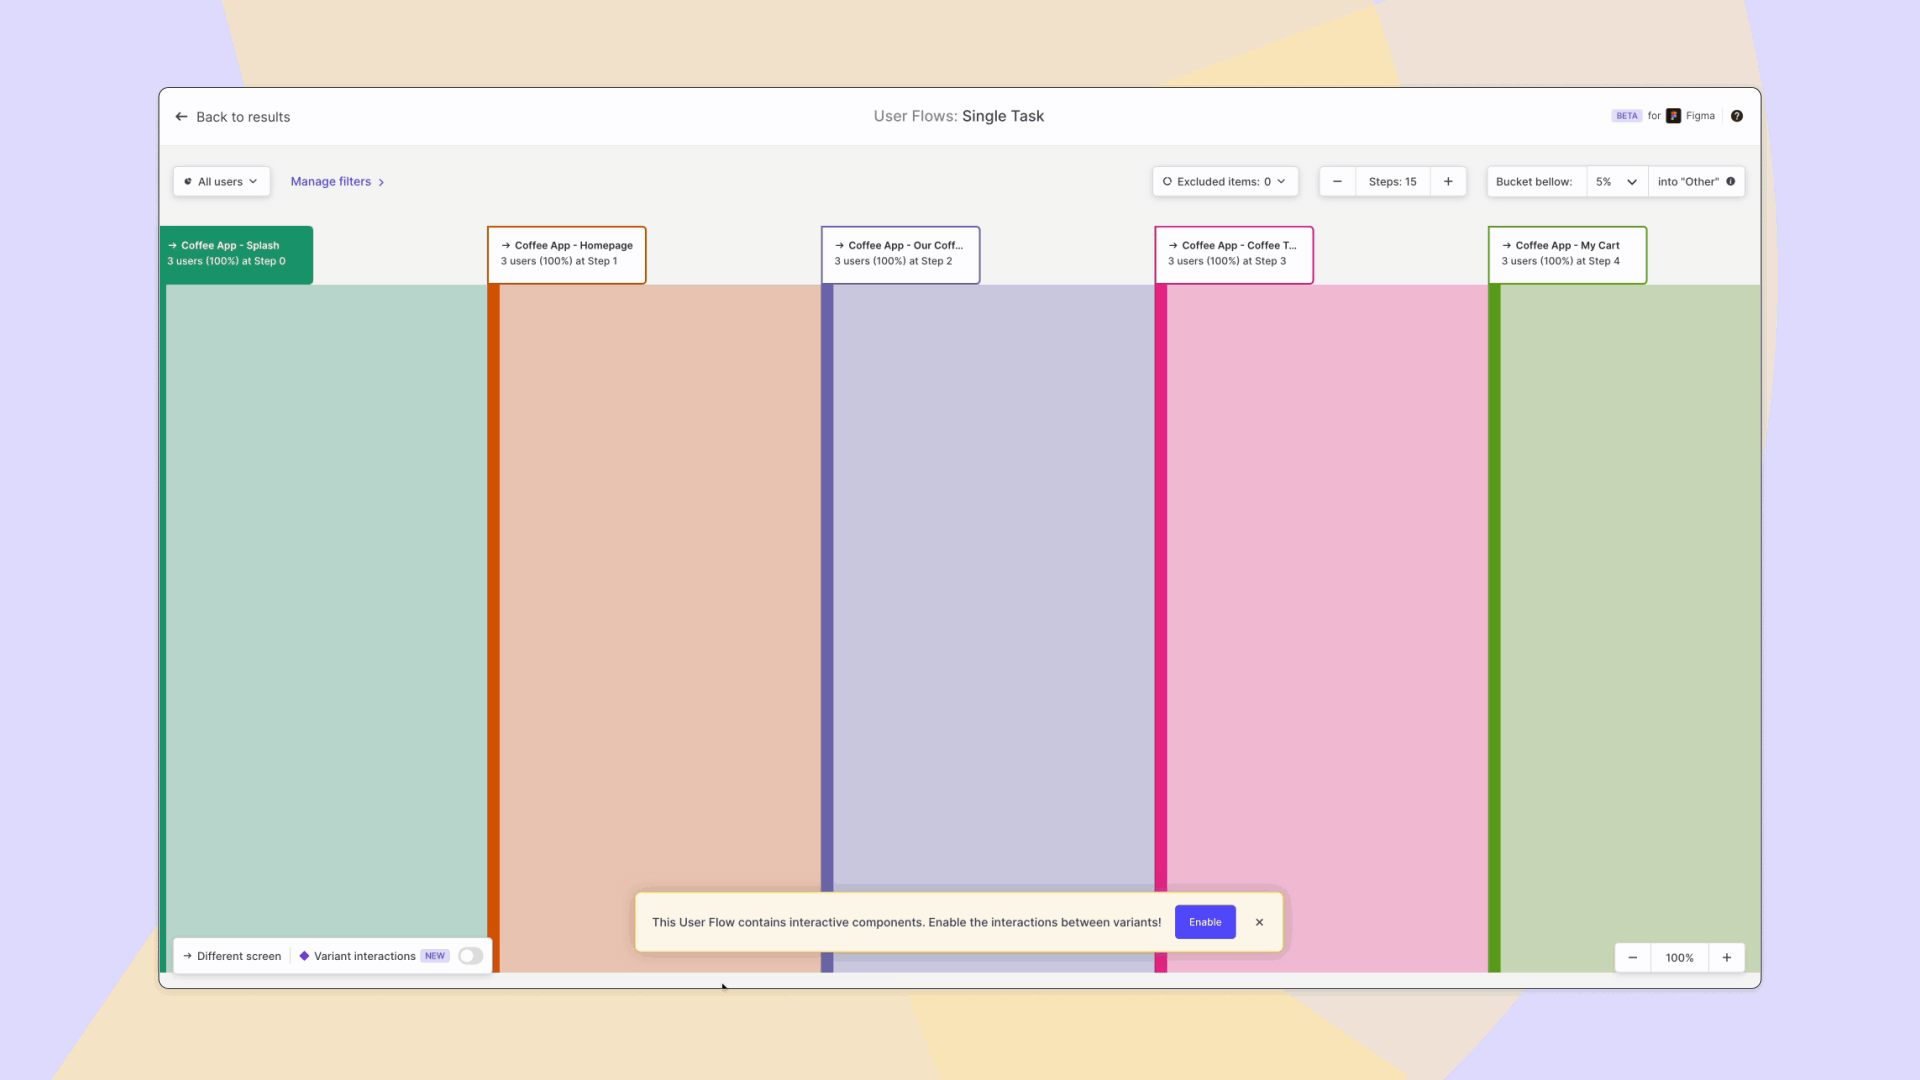The height and width of the screenshot is (1080, 1920).
Task: Click the Figma logo icon in header
Action: pyautogui.click(x=1673, y=116)
